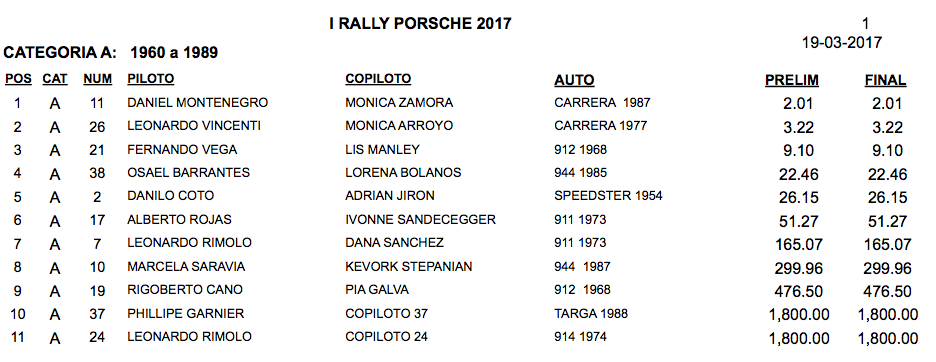Select pilot RIGOBERTO CANO
This screenshot has height=362, width=936.
tap(185, 290)
